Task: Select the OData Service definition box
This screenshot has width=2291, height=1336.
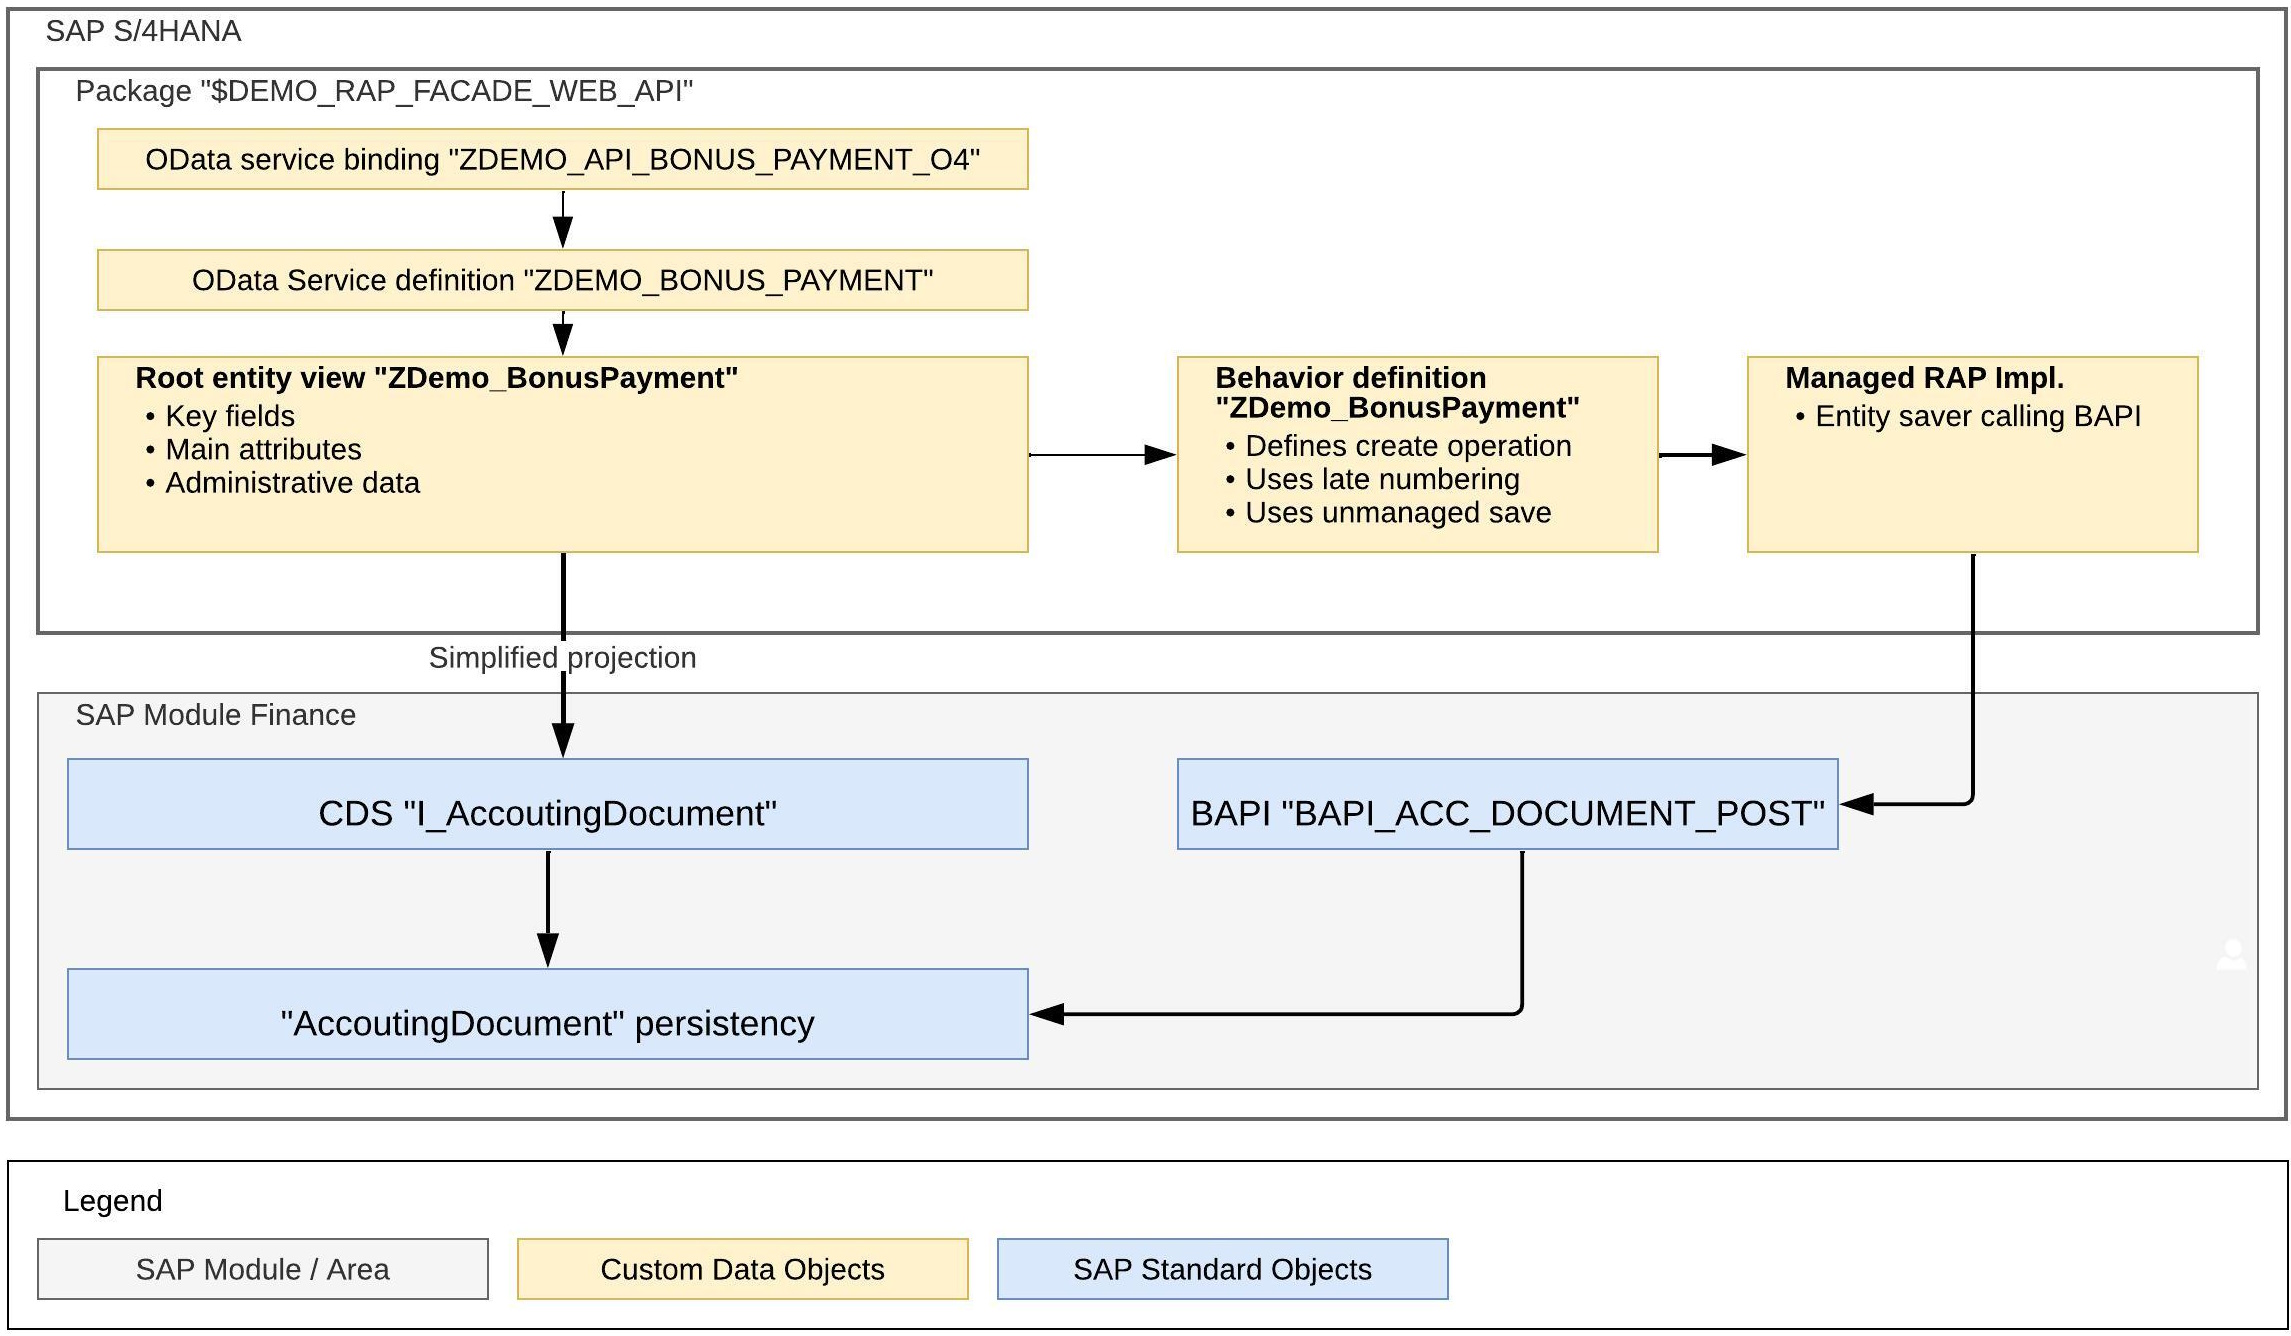Action: pyautogui.click(x=562, y=280)
